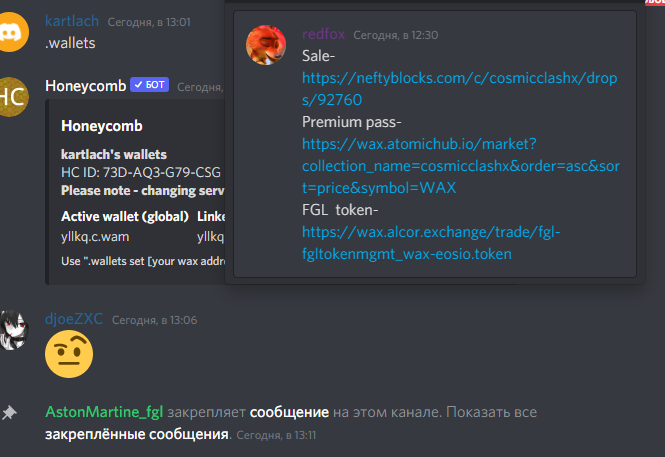Click the pin icon beside AstonMartine_fgl notice
665x457 pixels.
[9, 412]
